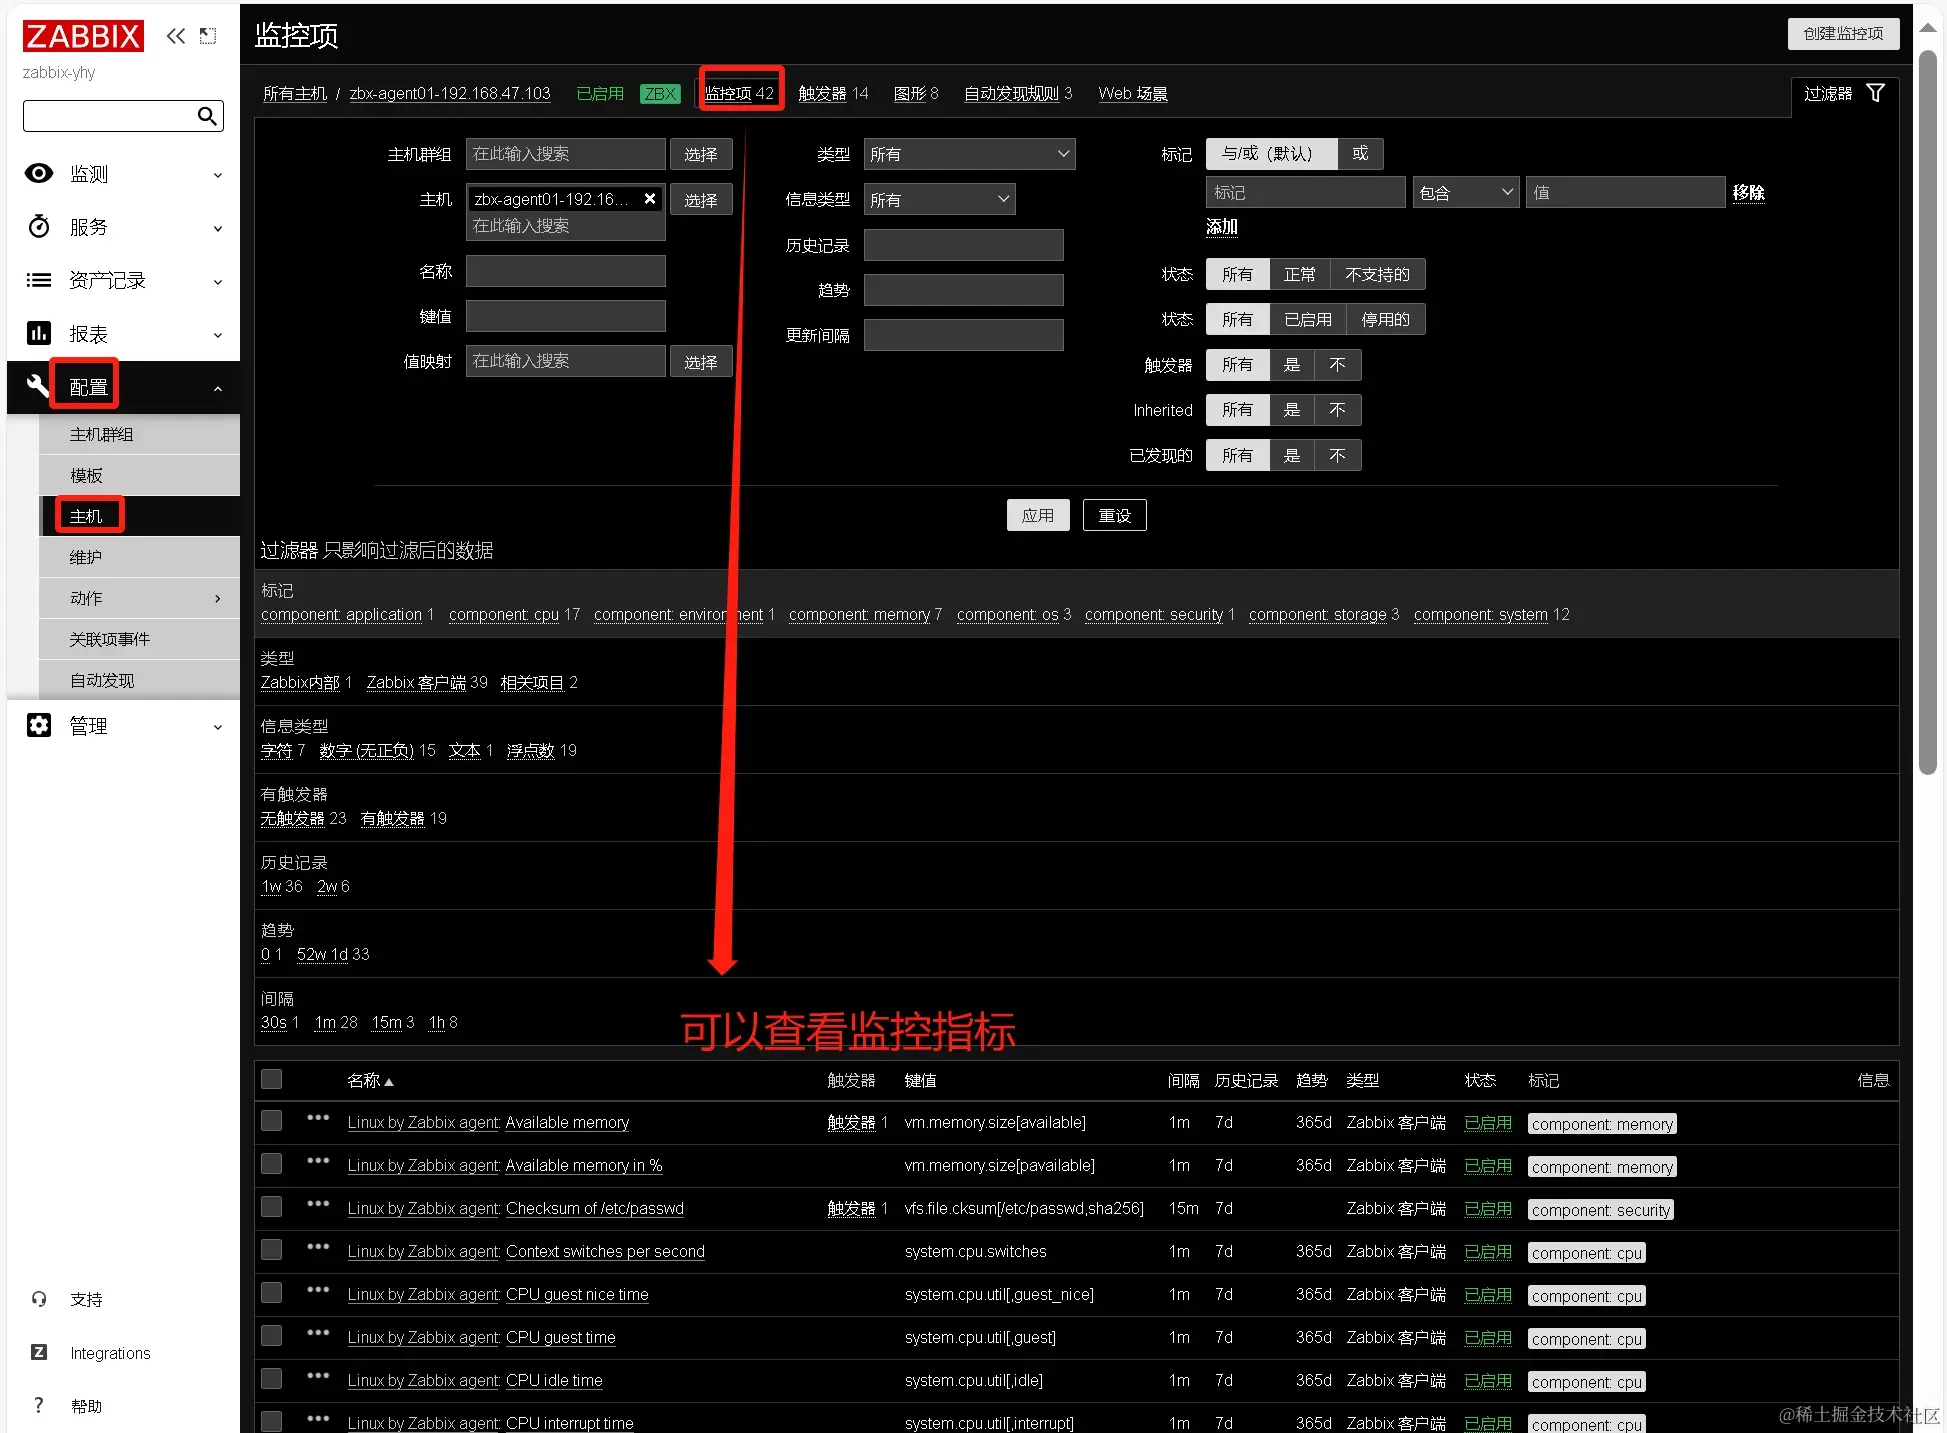The height and width of the screenshot is (1433, 1947).
Task: Open three-dot menu for CPU guest nice time
Action: [x=318, y=1290]
